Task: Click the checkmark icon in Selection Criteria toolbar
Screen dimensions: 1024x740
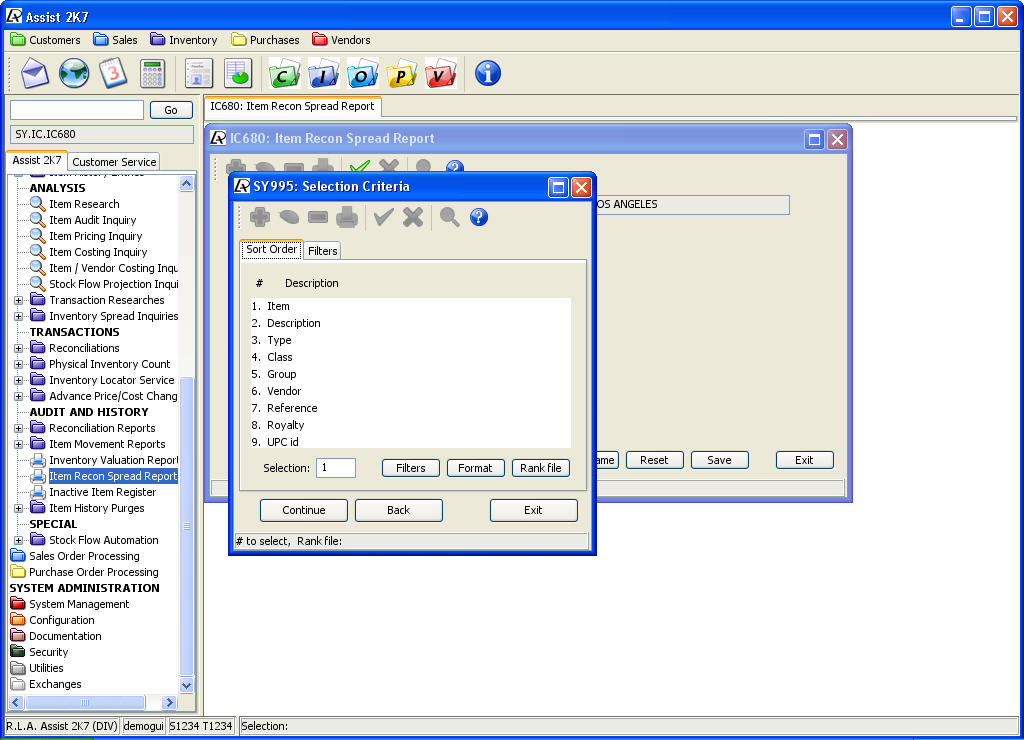Action: [383, 217]
